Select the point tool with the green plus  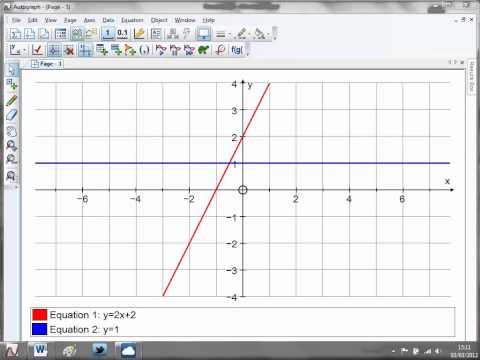(12, 84)
